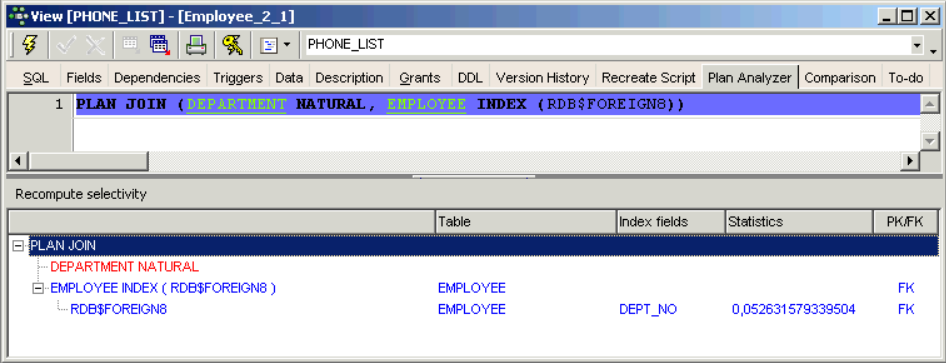Click EMPLOYEE table cell in RDB$FOREIGN8 row

click(x=472, y=309)
